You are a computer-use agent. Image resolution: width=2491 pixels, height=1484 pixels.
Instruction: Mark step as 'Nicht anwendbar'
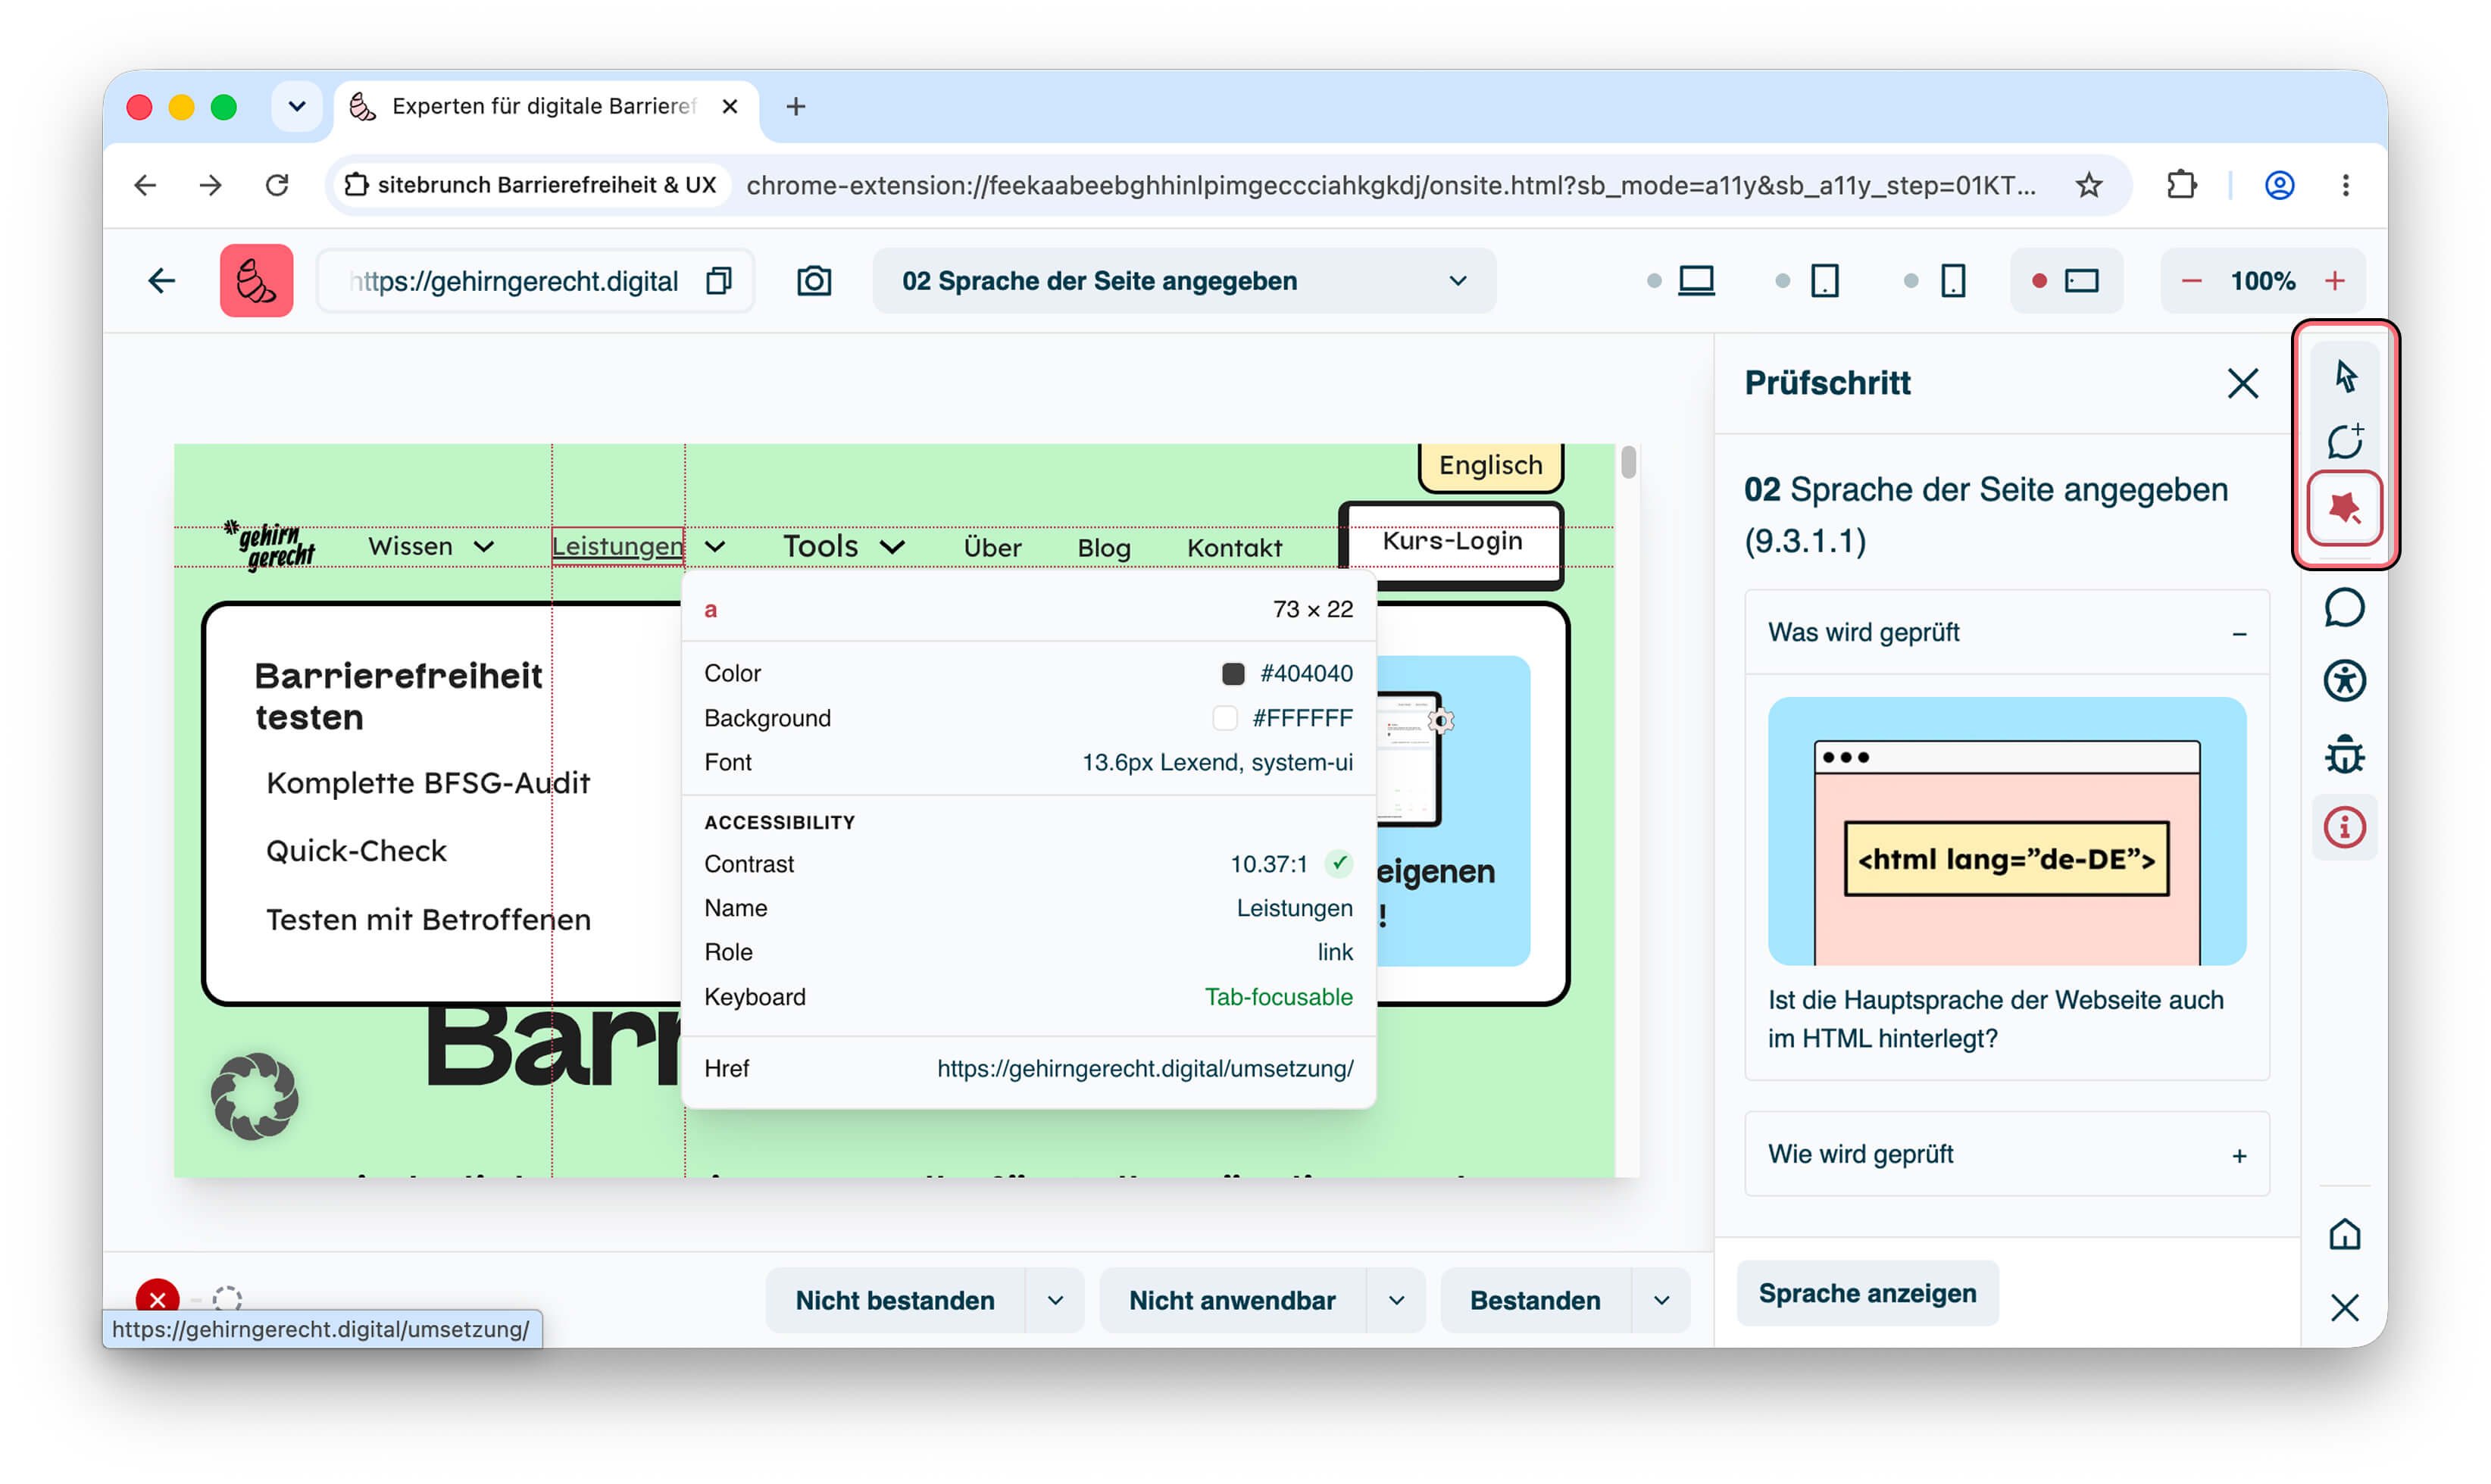(x=1232, y=1300)
